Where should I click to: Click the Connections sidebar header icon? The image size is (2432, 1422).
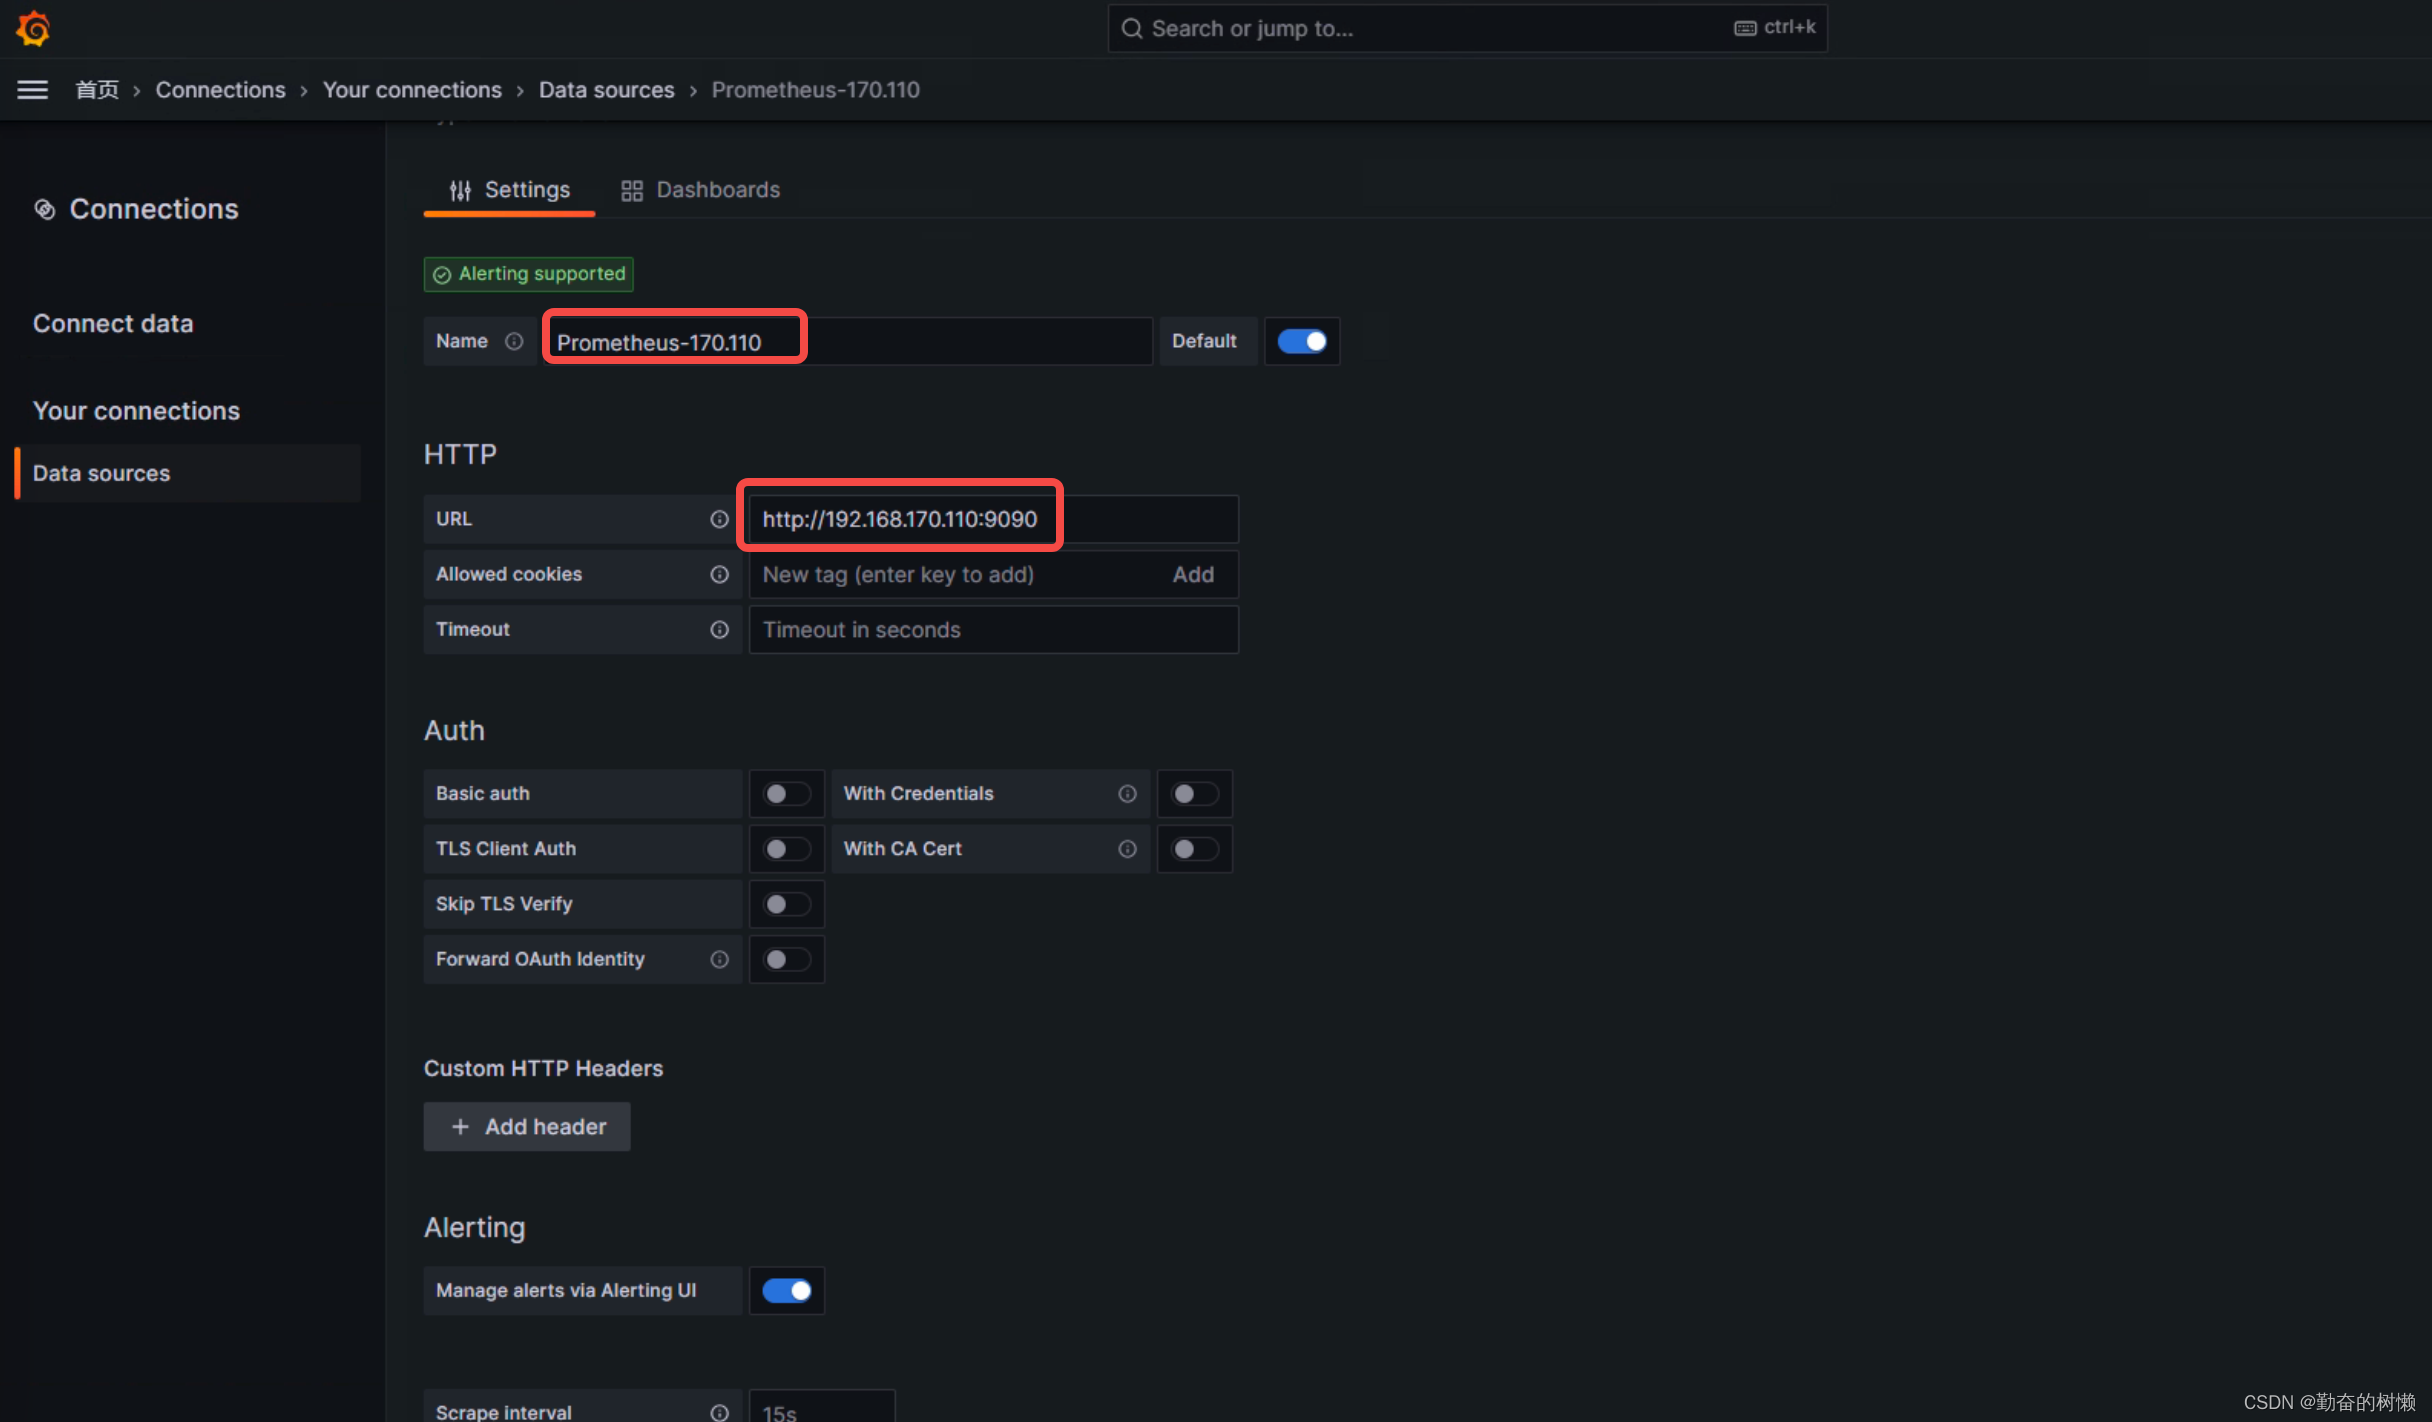tap(44, 209)
